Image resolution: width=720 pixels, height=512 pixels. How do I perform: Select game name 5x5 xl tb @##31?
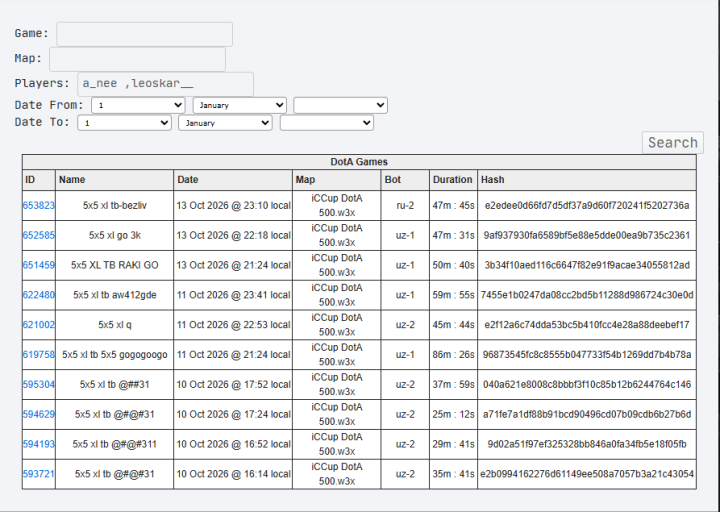click(115, 385)
